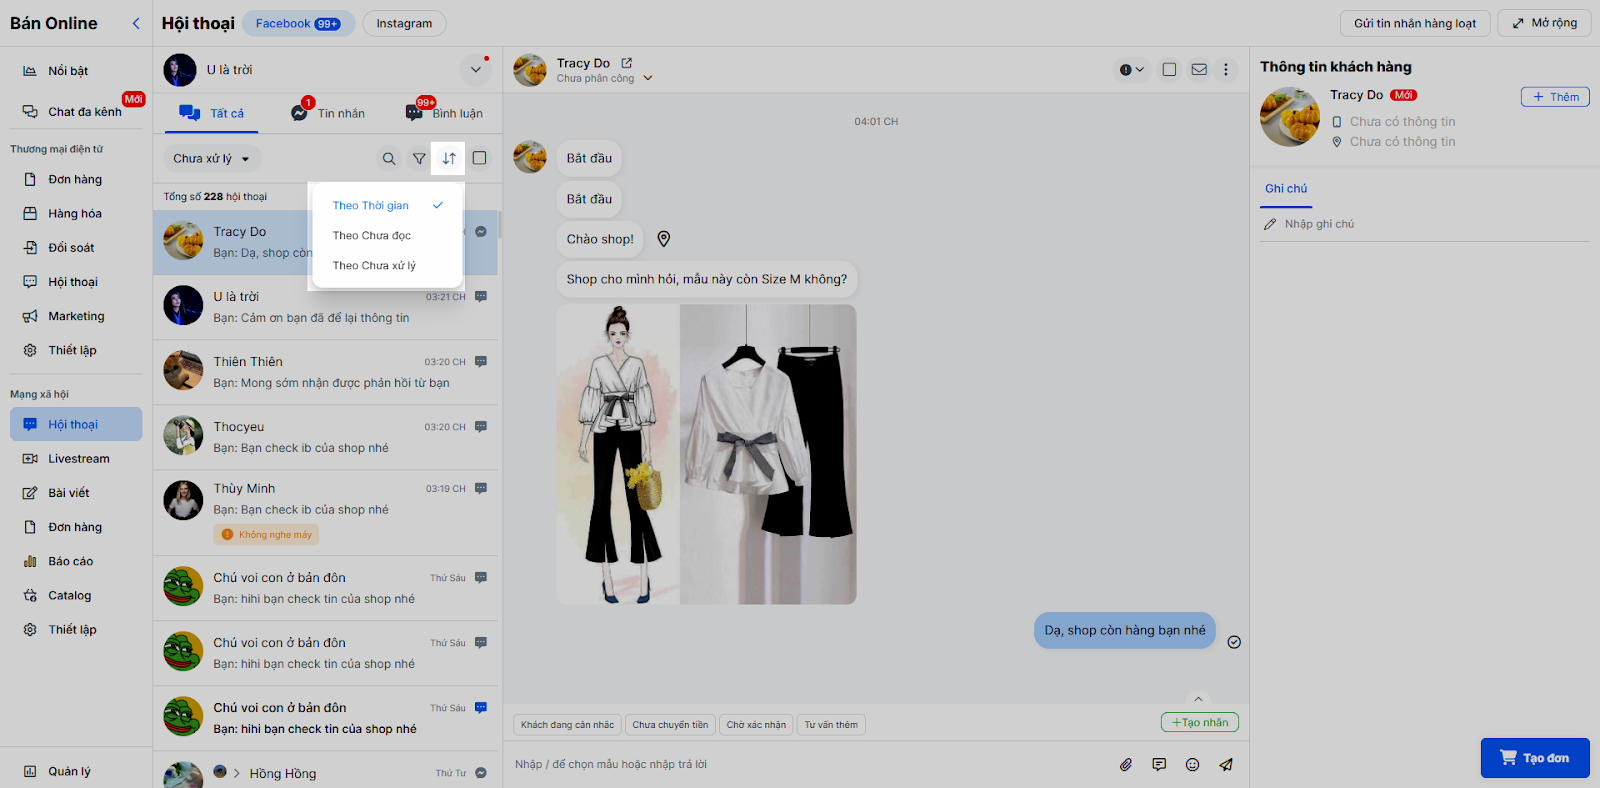Open the Thiên Thiên conversation
The height and width of the screenshot is (788, 1600).
click(x=326, y=372)
